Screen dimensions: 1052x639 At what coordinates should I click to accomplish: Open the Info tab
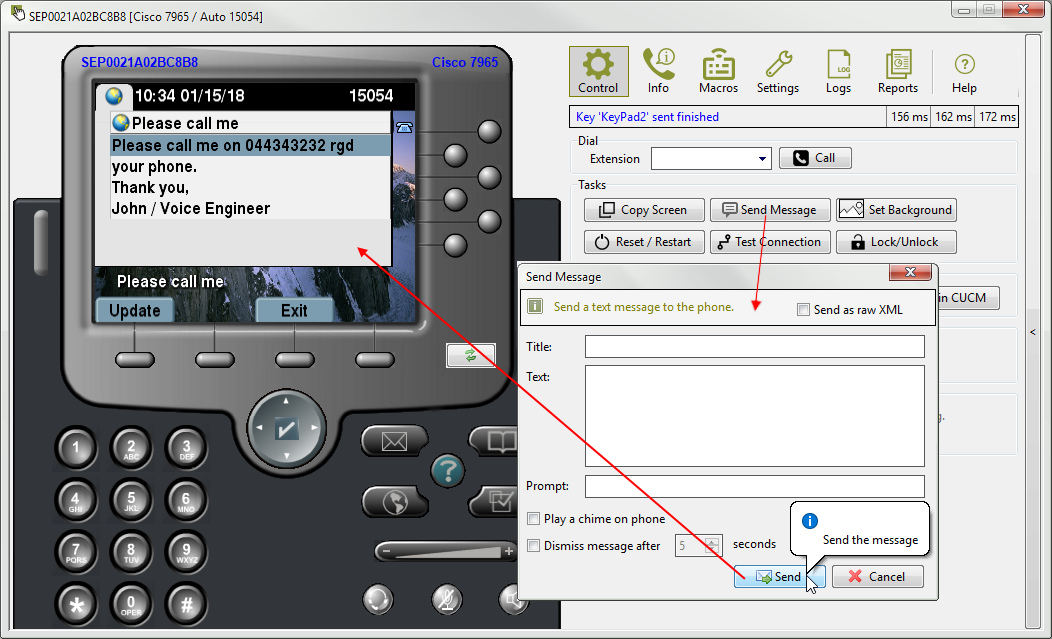658,71
